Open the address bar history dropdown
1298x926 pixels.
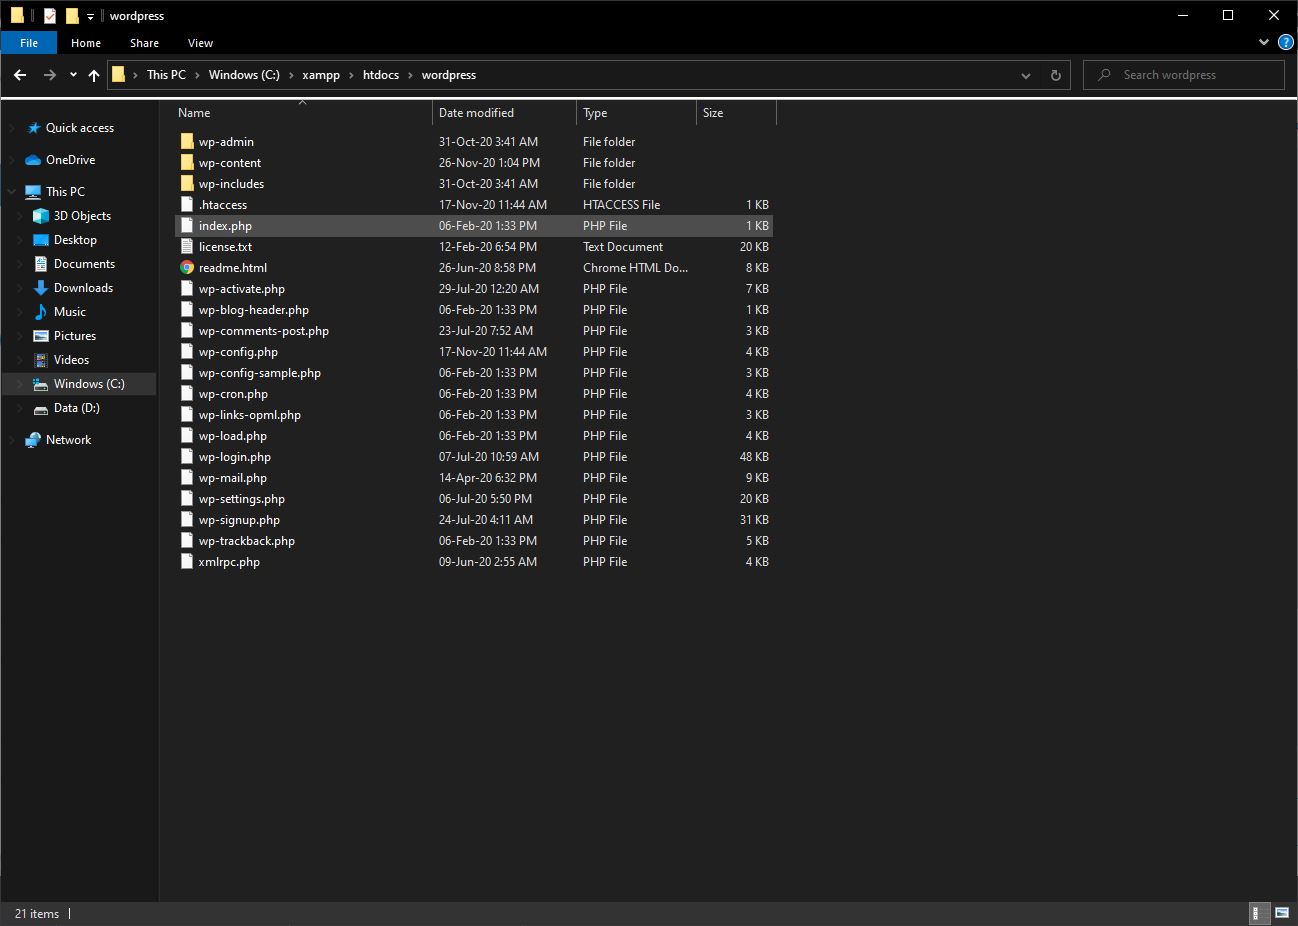(x=1025, y=75)
